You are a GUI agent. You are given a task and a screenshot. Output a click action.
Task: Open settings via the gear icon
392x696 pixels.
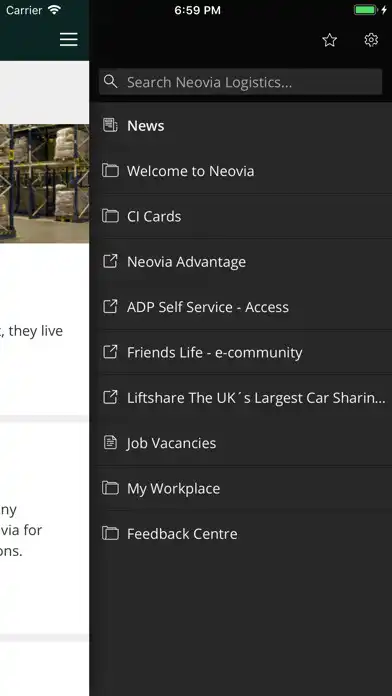[371, 40]
